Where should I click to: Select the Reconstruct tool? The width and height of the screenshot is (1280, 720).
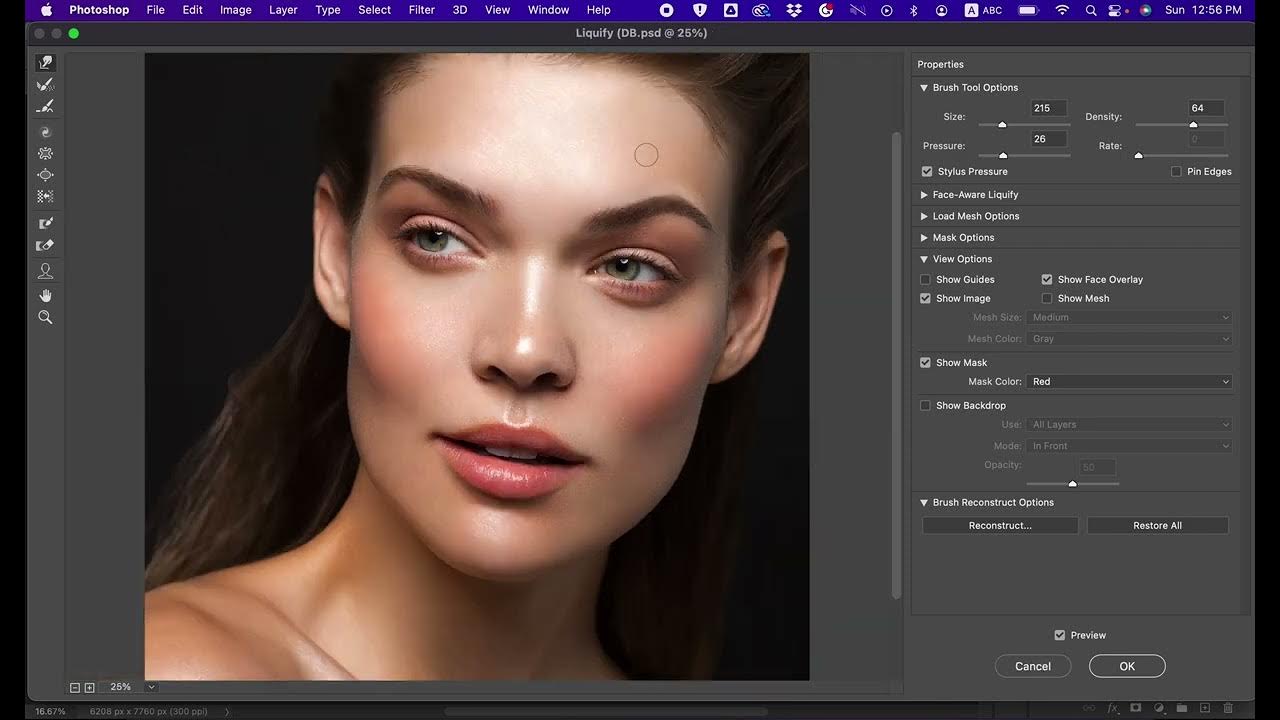[45, 85]
